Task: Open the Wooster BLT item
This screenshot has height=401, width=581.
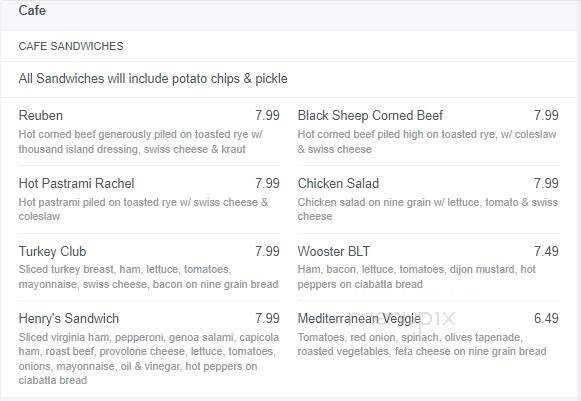Action: click(x=333, y=251)
